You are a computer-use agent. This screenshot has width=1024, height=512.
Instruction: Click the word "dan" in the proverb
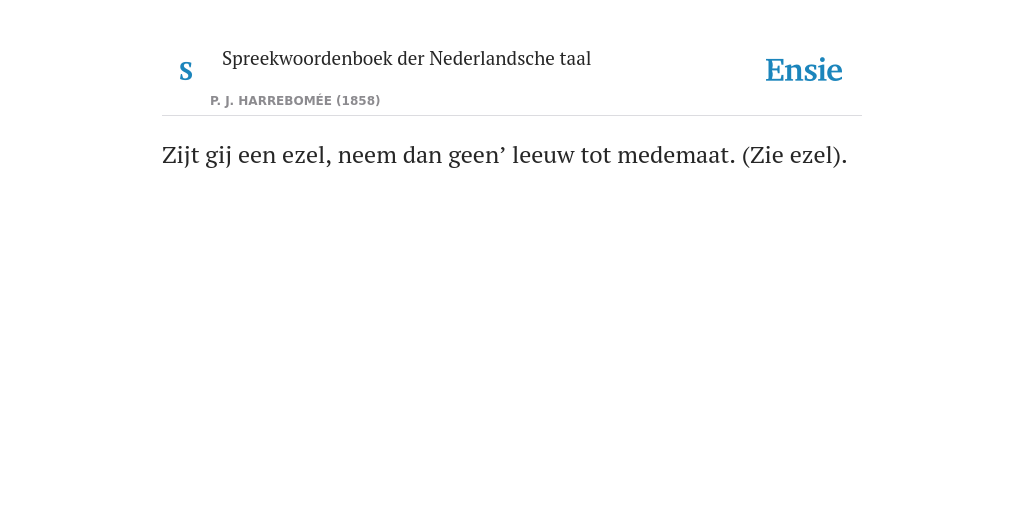[423, 155]
